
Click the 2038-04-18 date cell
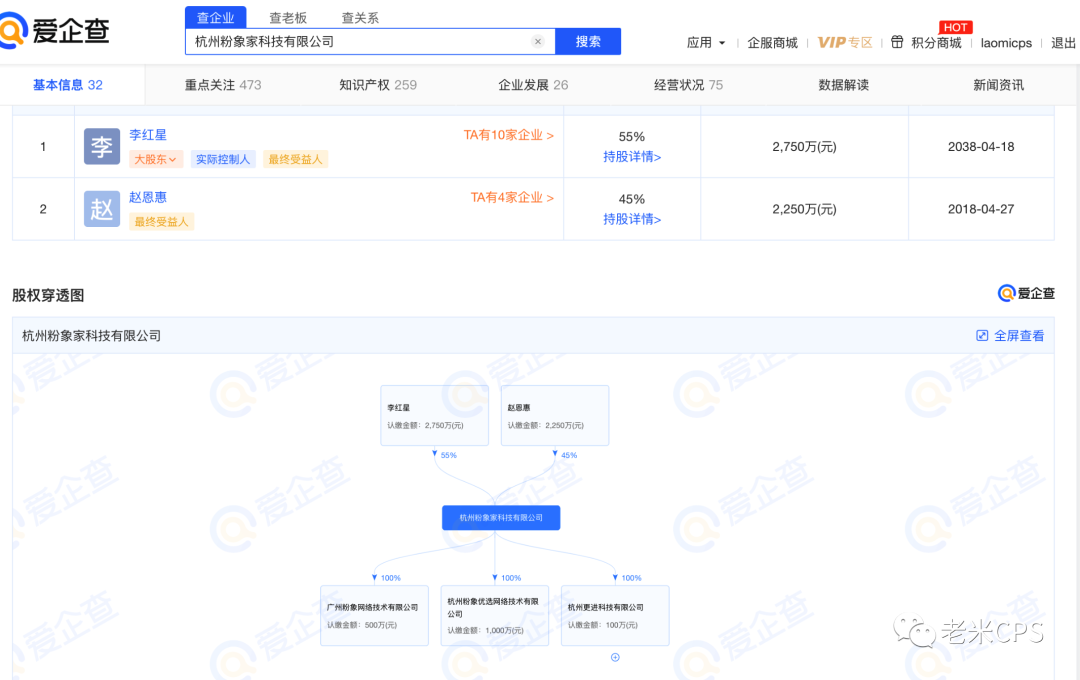click(x=981, y=147)
